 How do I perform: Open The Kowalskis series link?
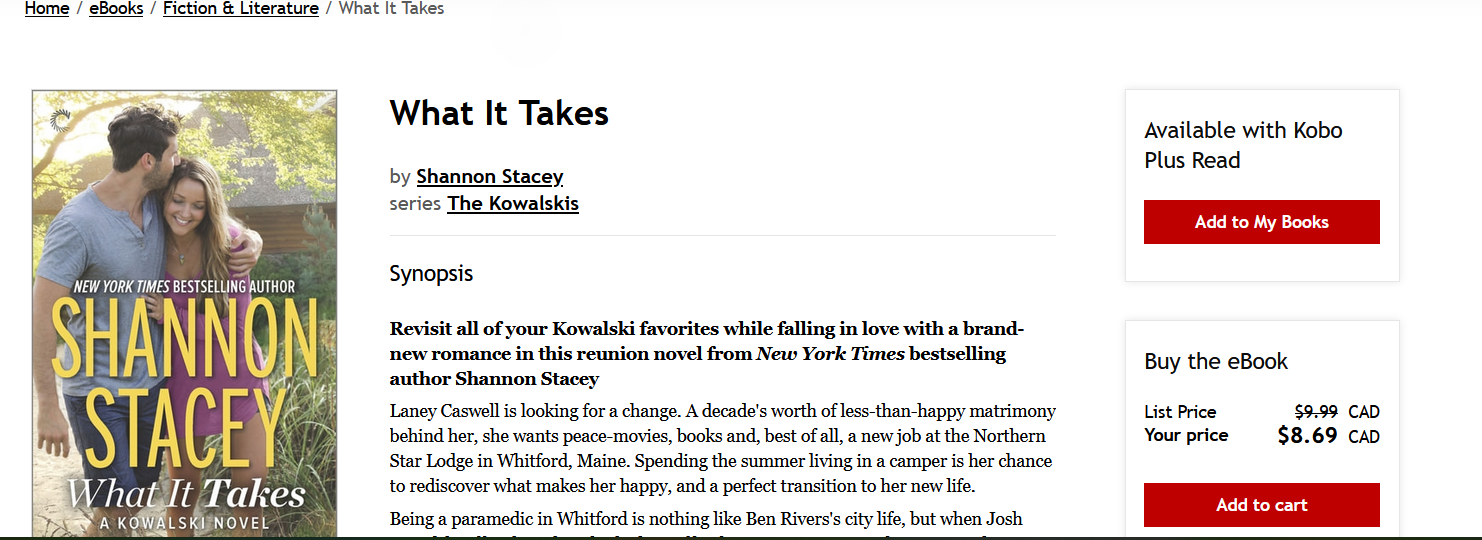click(513, 204)
